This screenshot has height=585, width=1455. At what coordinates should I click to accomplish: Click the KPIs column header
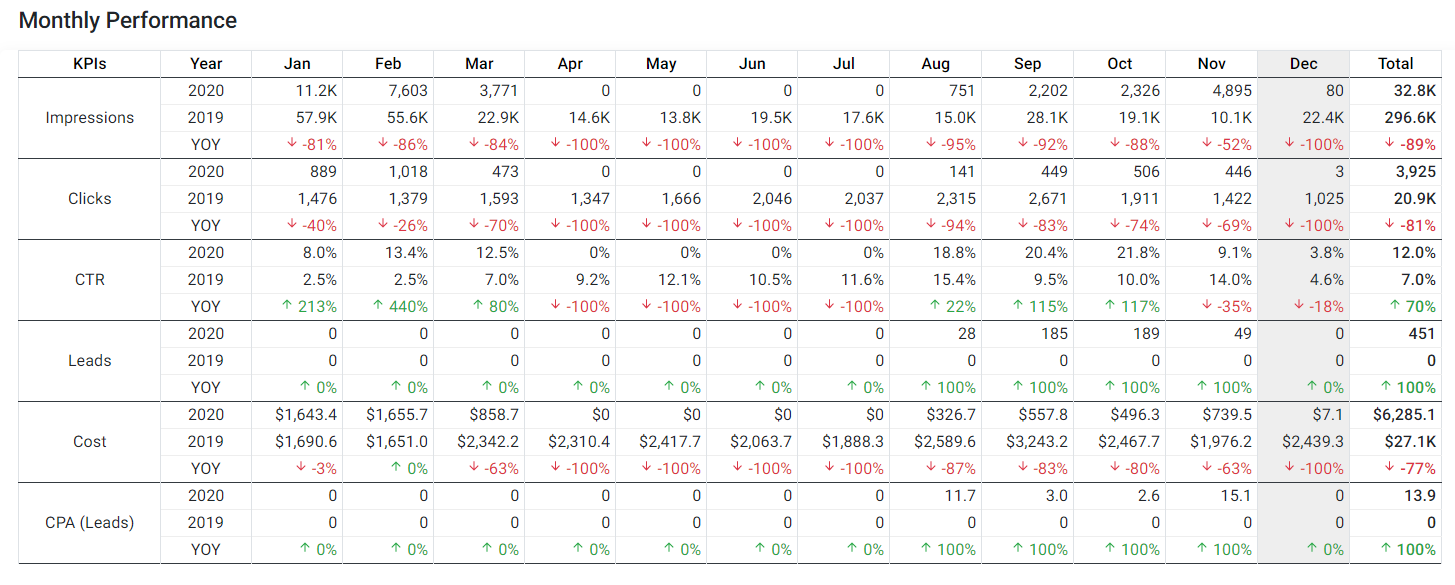pyautogui.click(x=89, y=63)
